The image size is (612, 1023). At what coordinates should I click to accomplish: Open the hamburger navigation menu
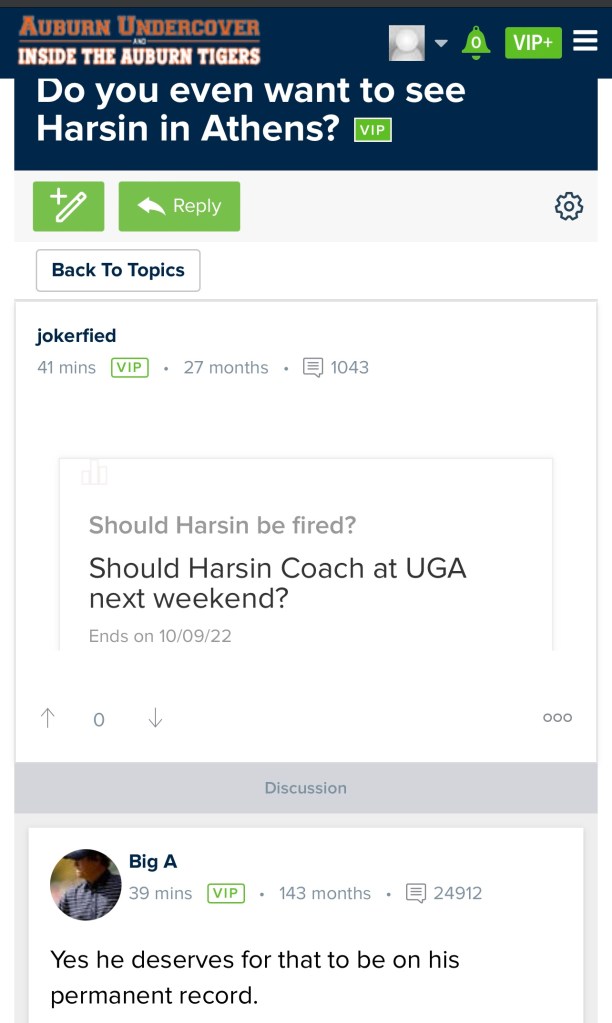tap(585, 42)
